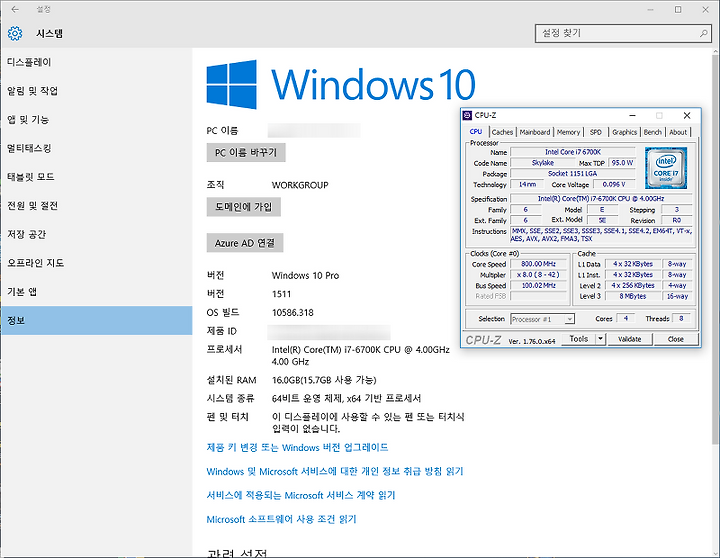Click the version number 1511
720x558 pixels.
tap(281, 294)
